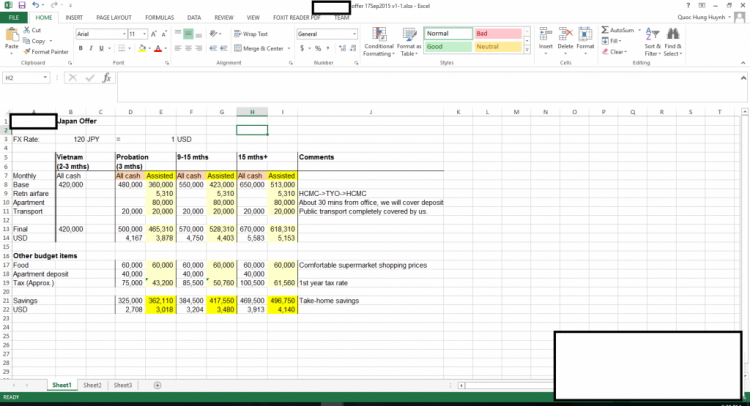Open the Merge & Center dropdown arrow
The width and height of the screenshot is (750, 406).
(289, 48)
